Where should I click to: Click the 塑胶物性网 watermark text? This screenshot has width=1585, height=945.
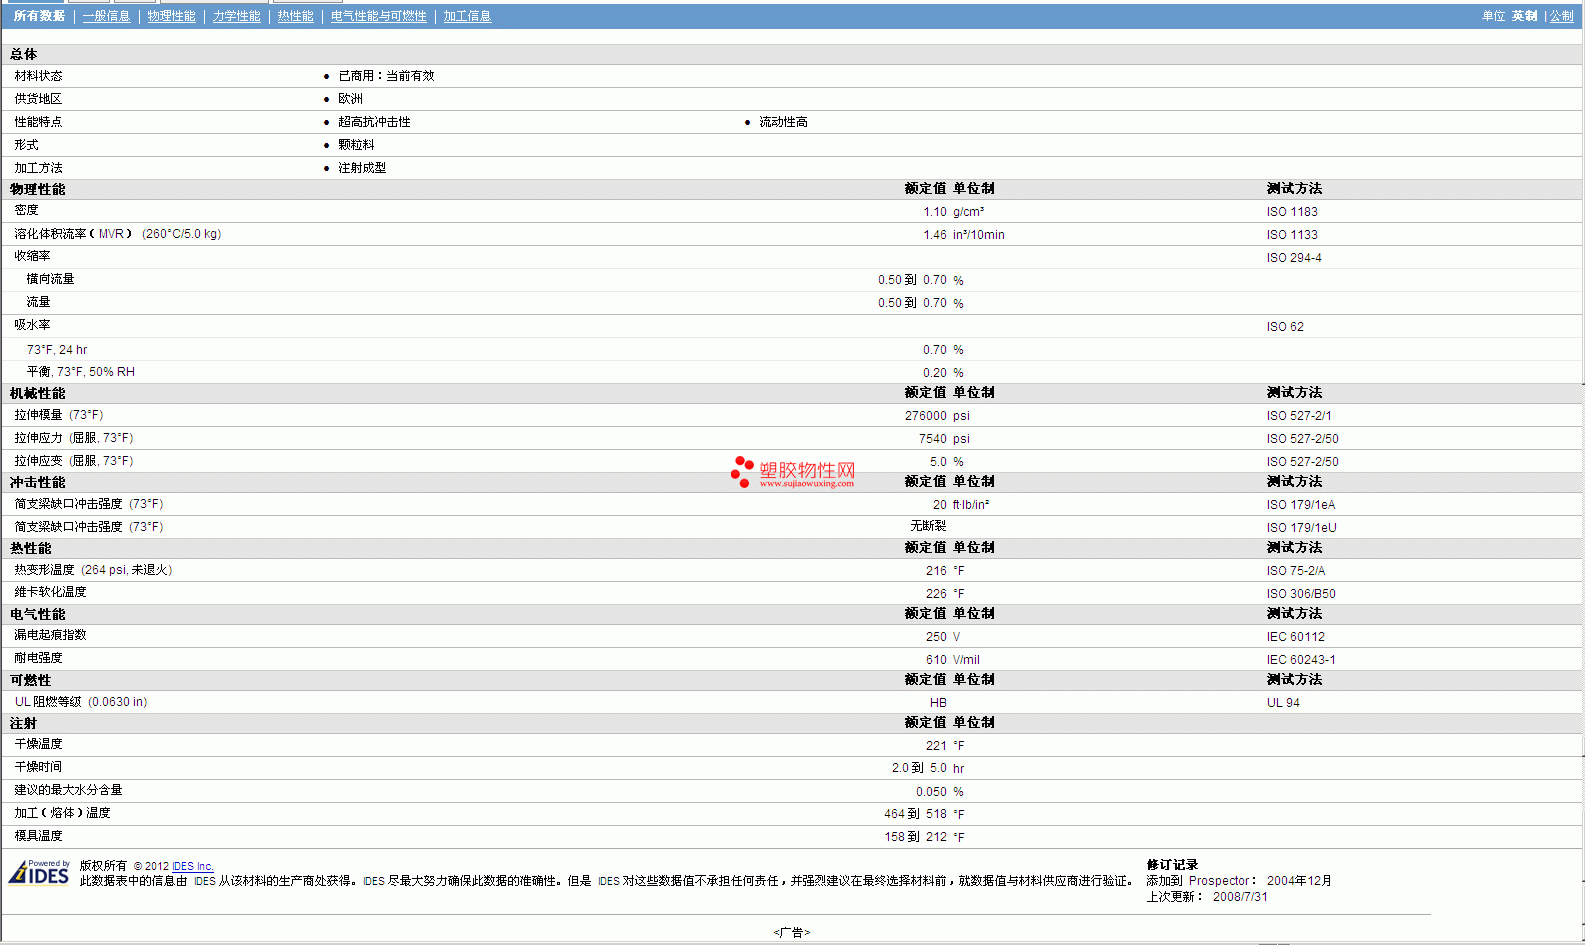[807, 470]
